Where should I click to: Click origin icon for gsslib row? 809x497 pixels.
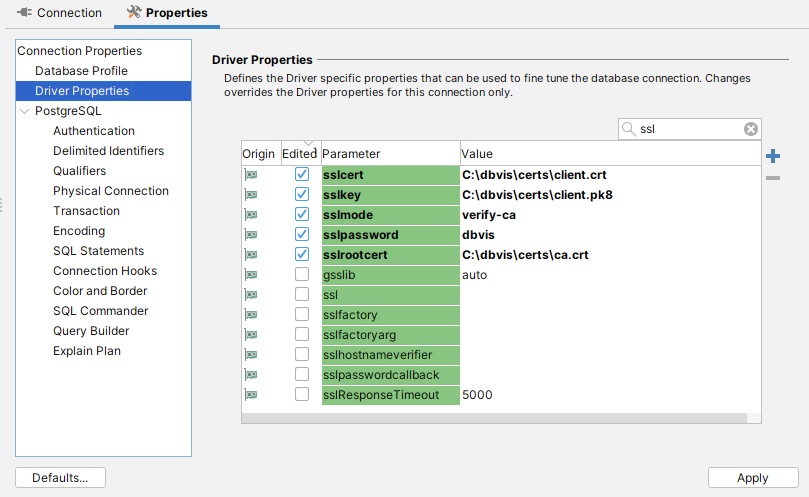pyautogui.click(x=251, y=275)
